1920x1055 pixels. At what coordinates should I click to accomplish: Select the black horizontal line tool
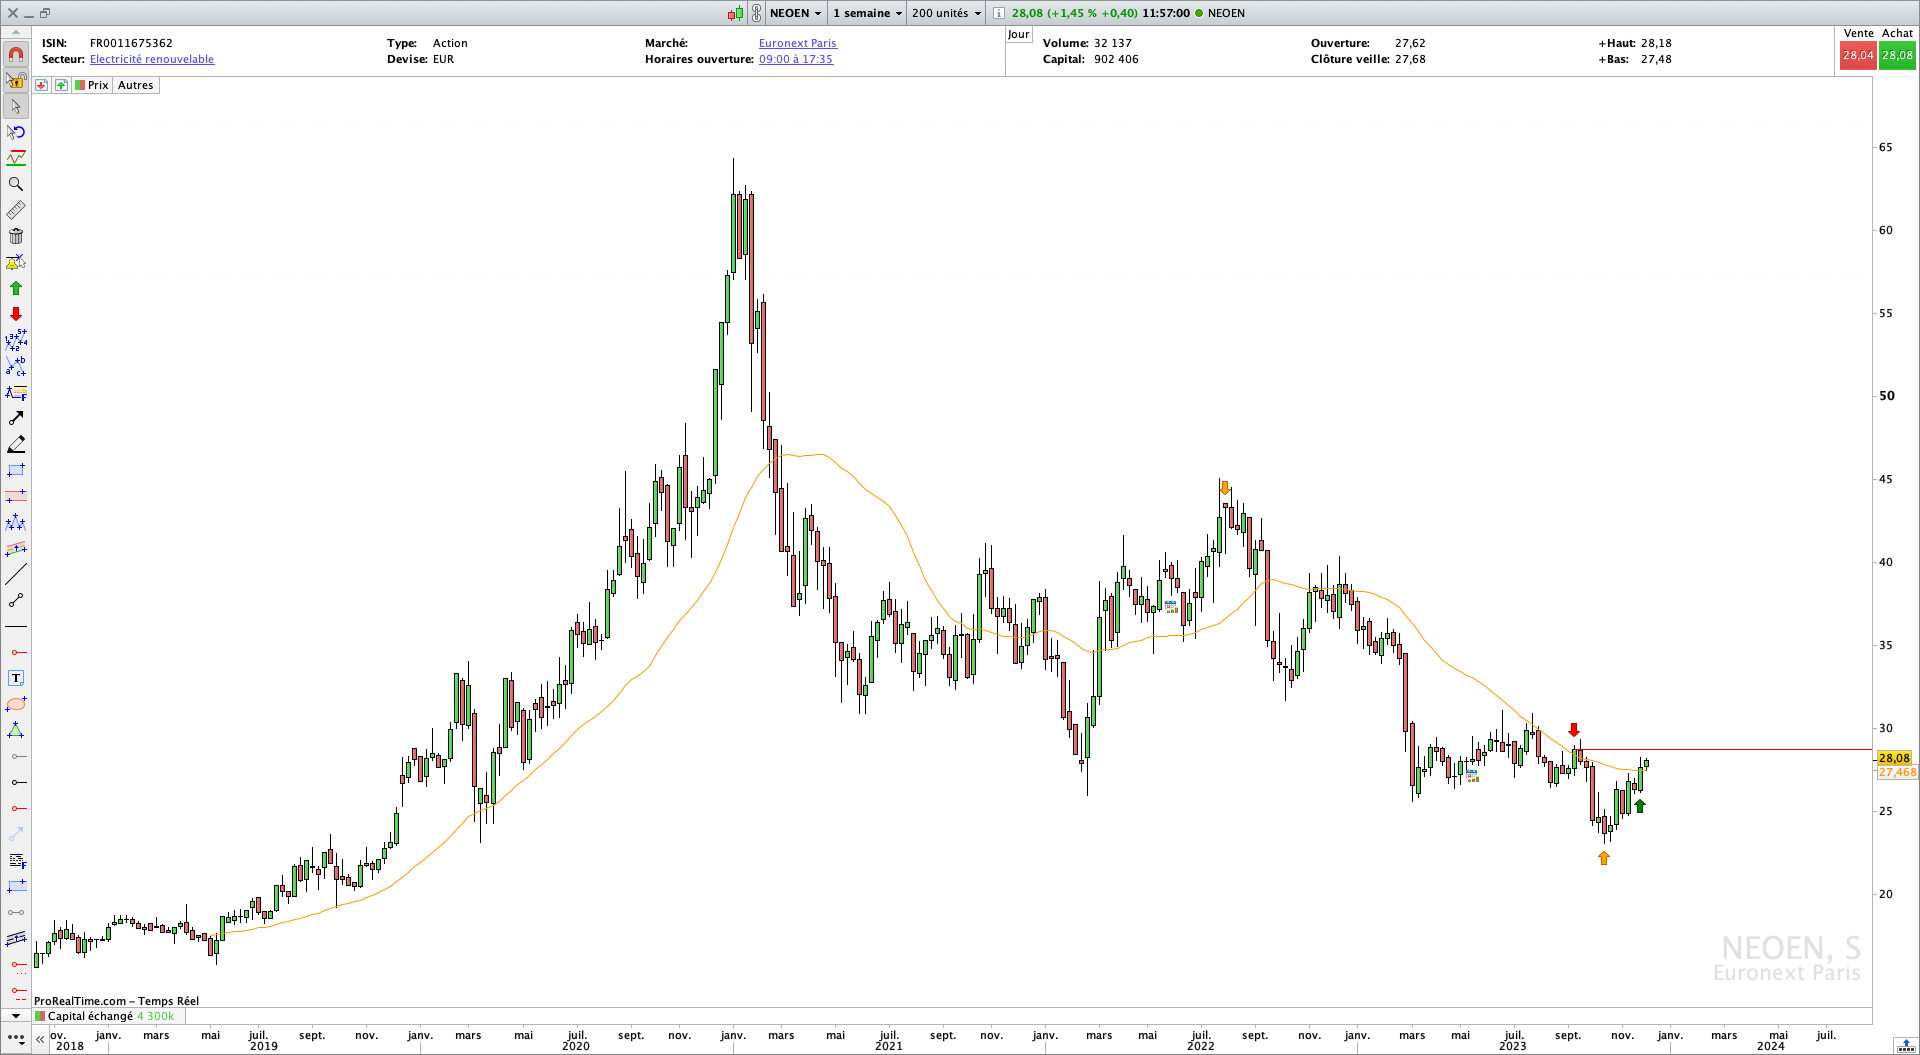click(x=16, y=626)
